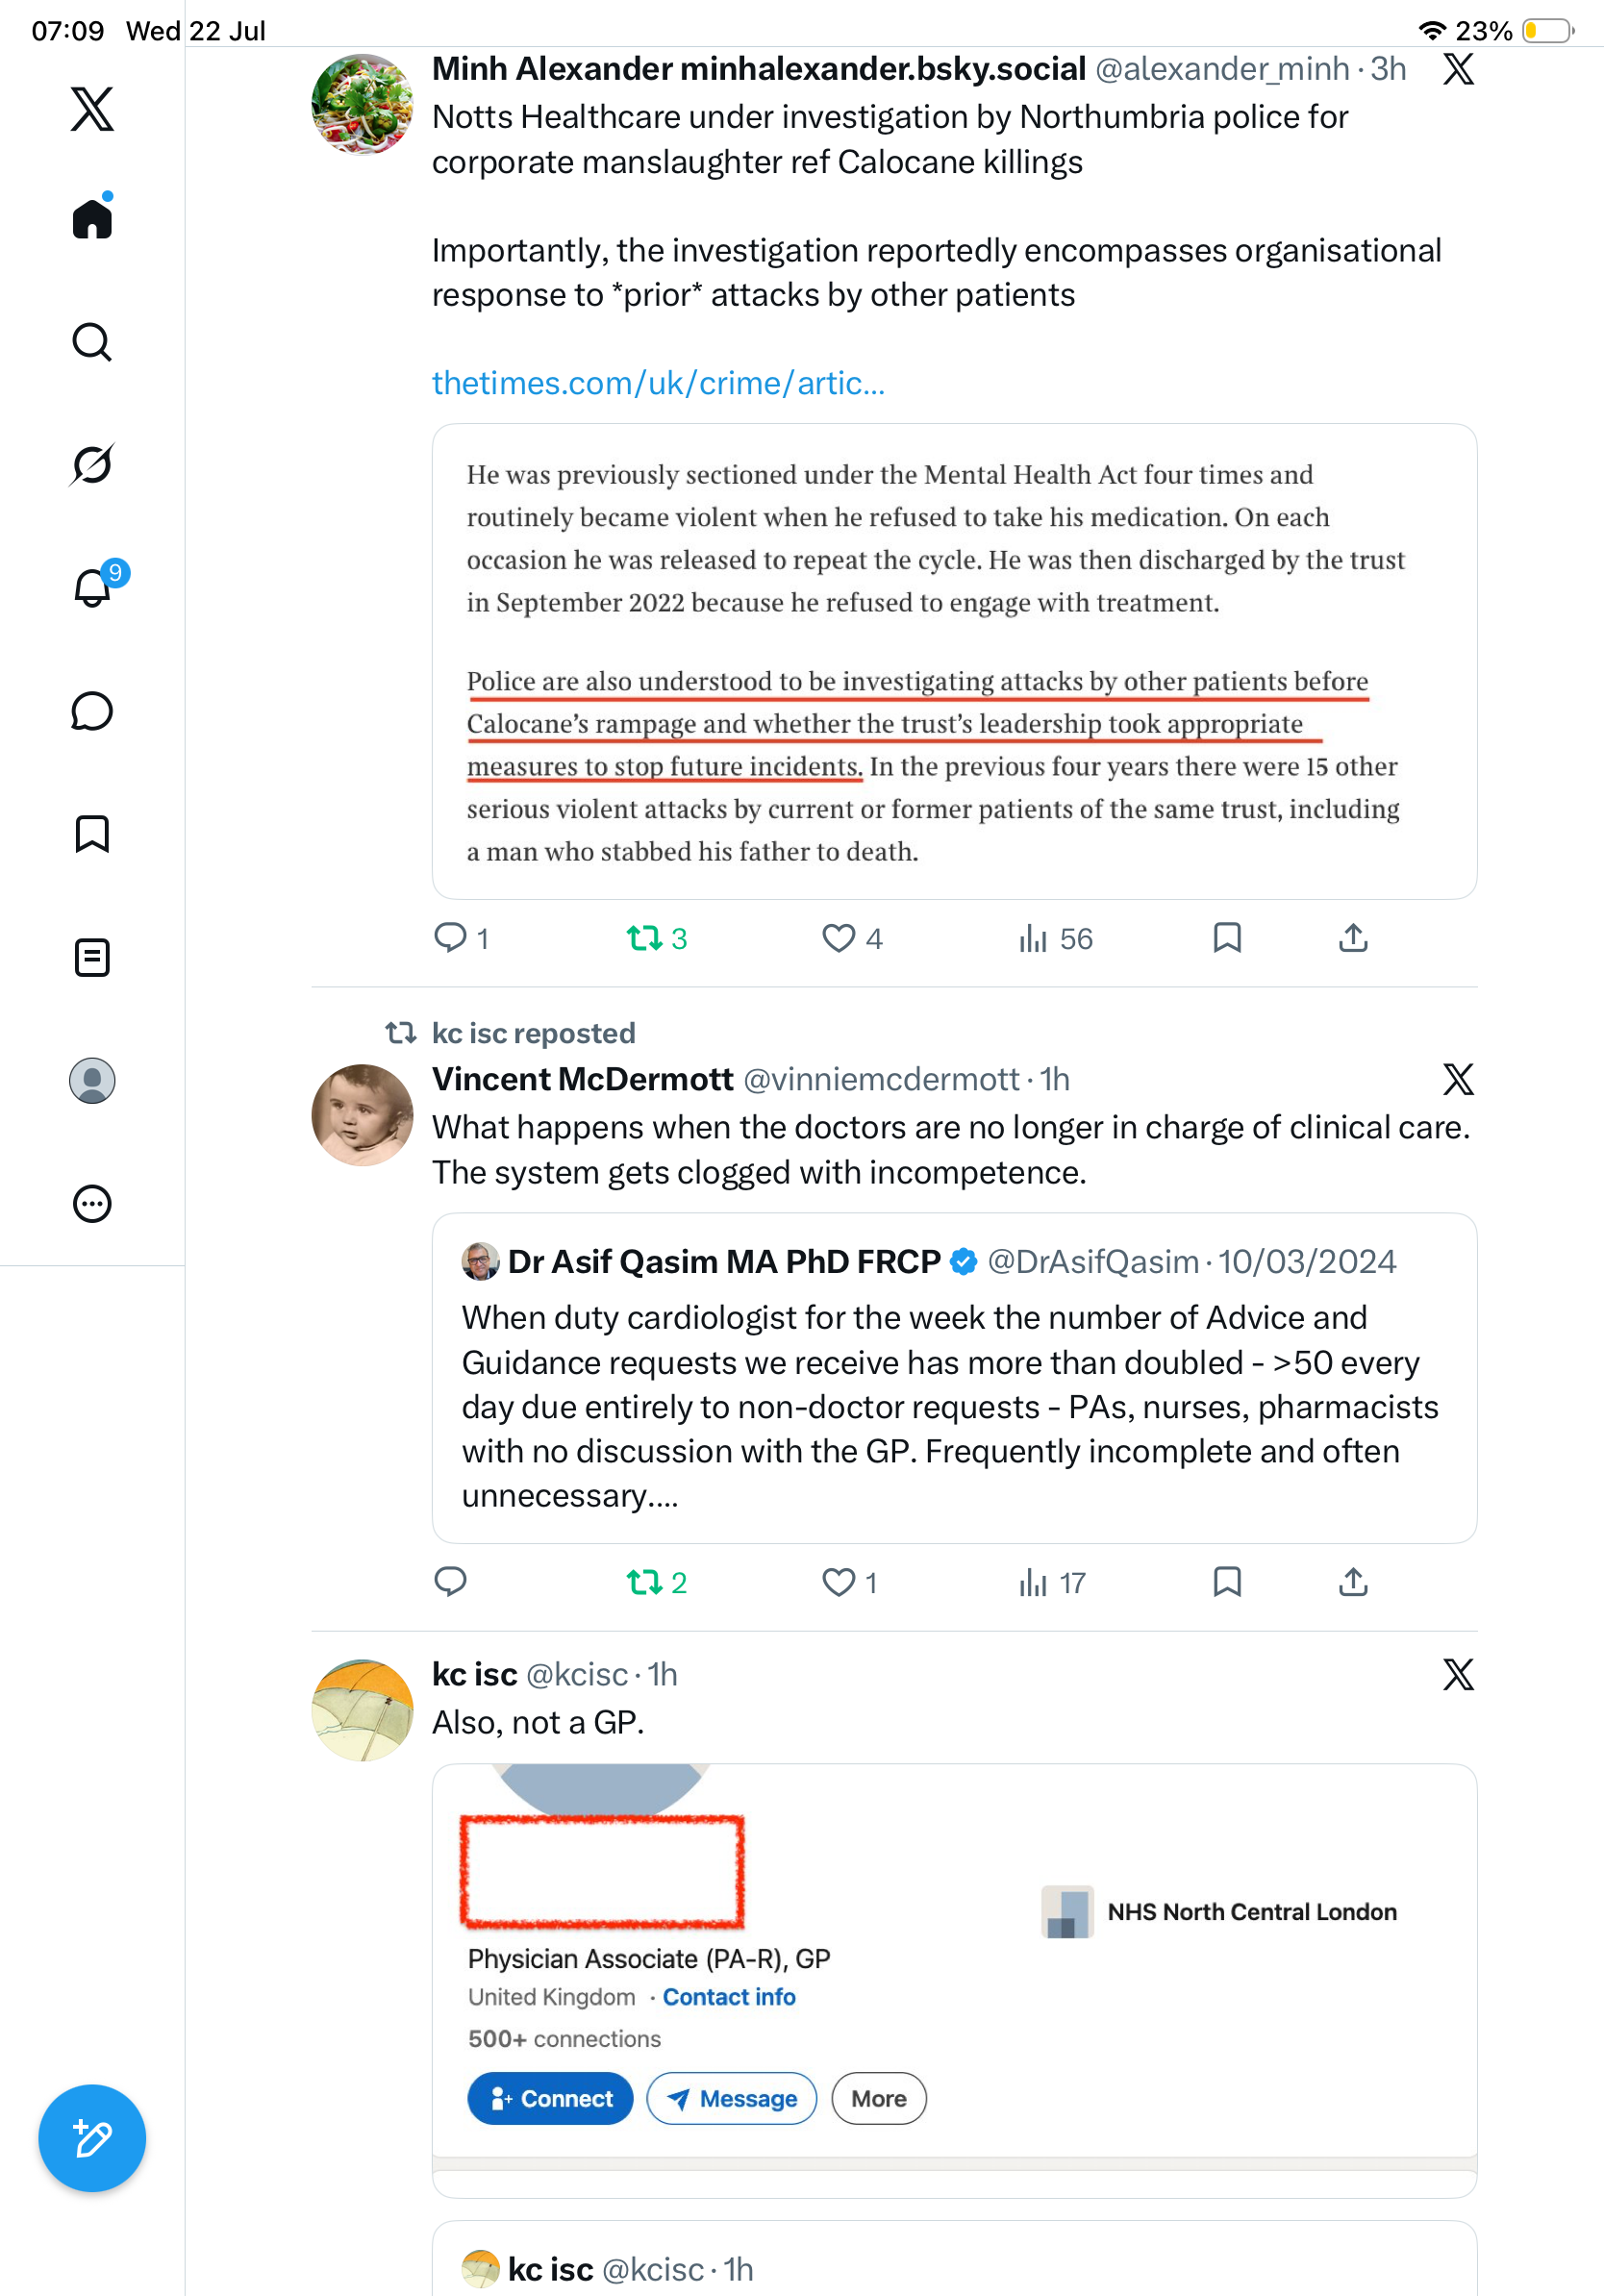View analytics showing 56 views
The image size is (1604, 2296).
(x=1055, y=938)
